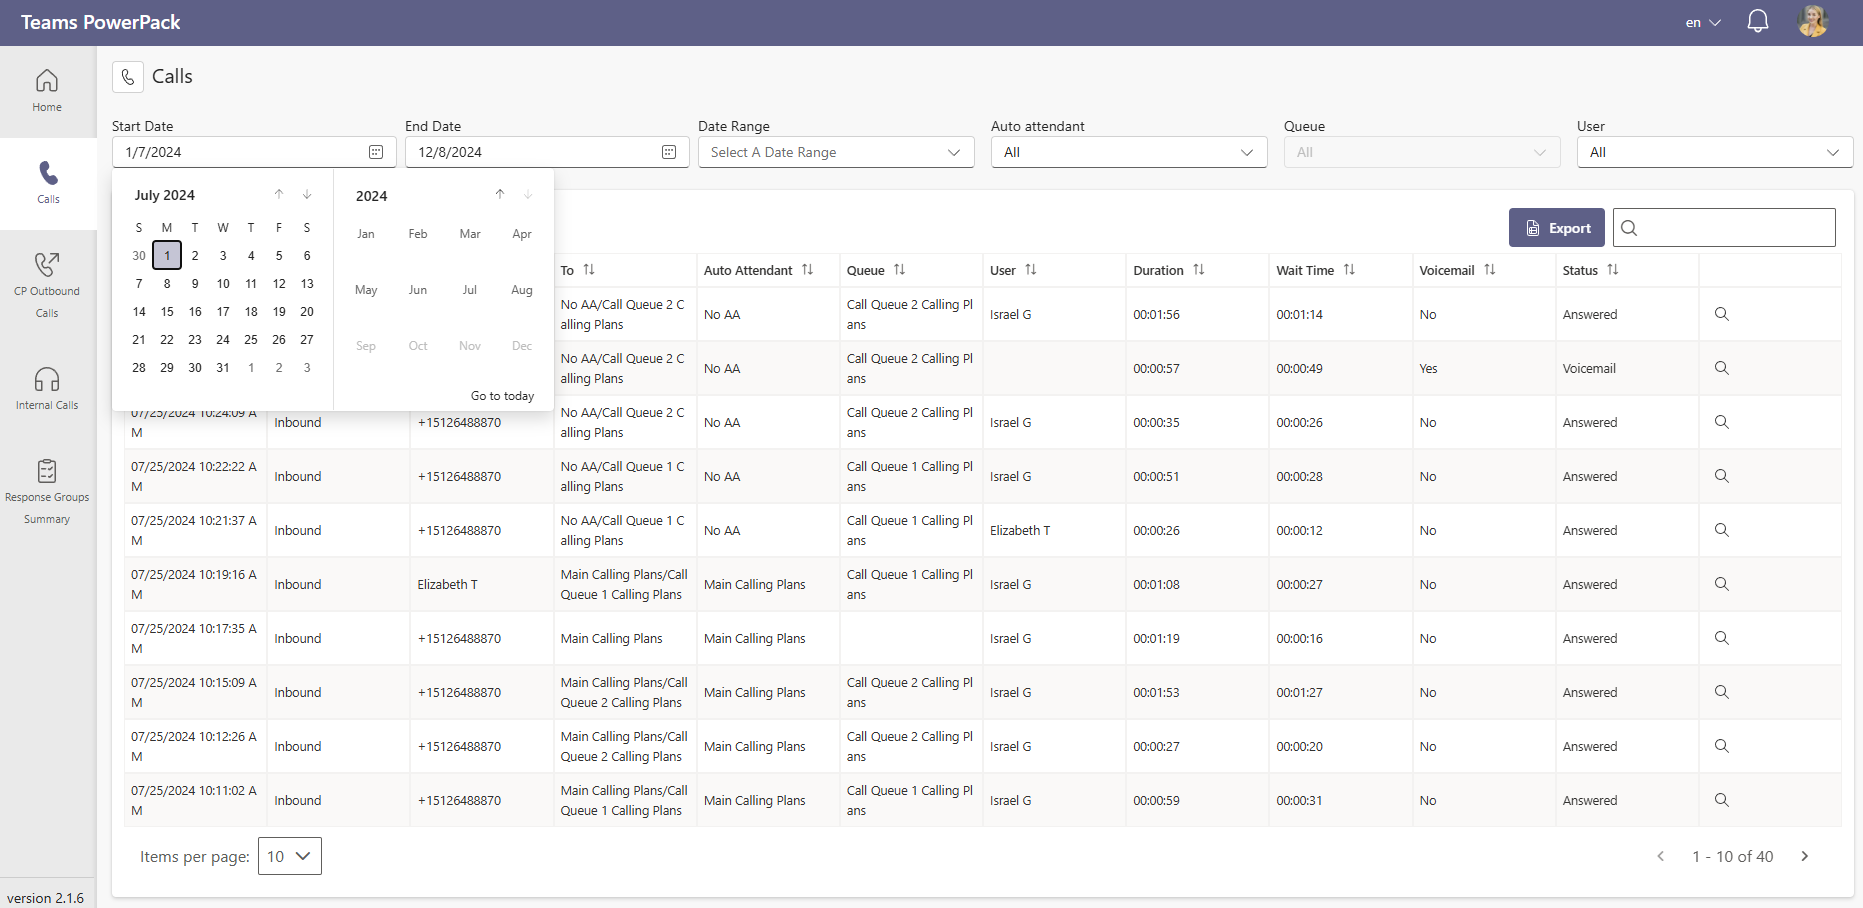Sort by Wait Time column

[x=1349, y=270]
